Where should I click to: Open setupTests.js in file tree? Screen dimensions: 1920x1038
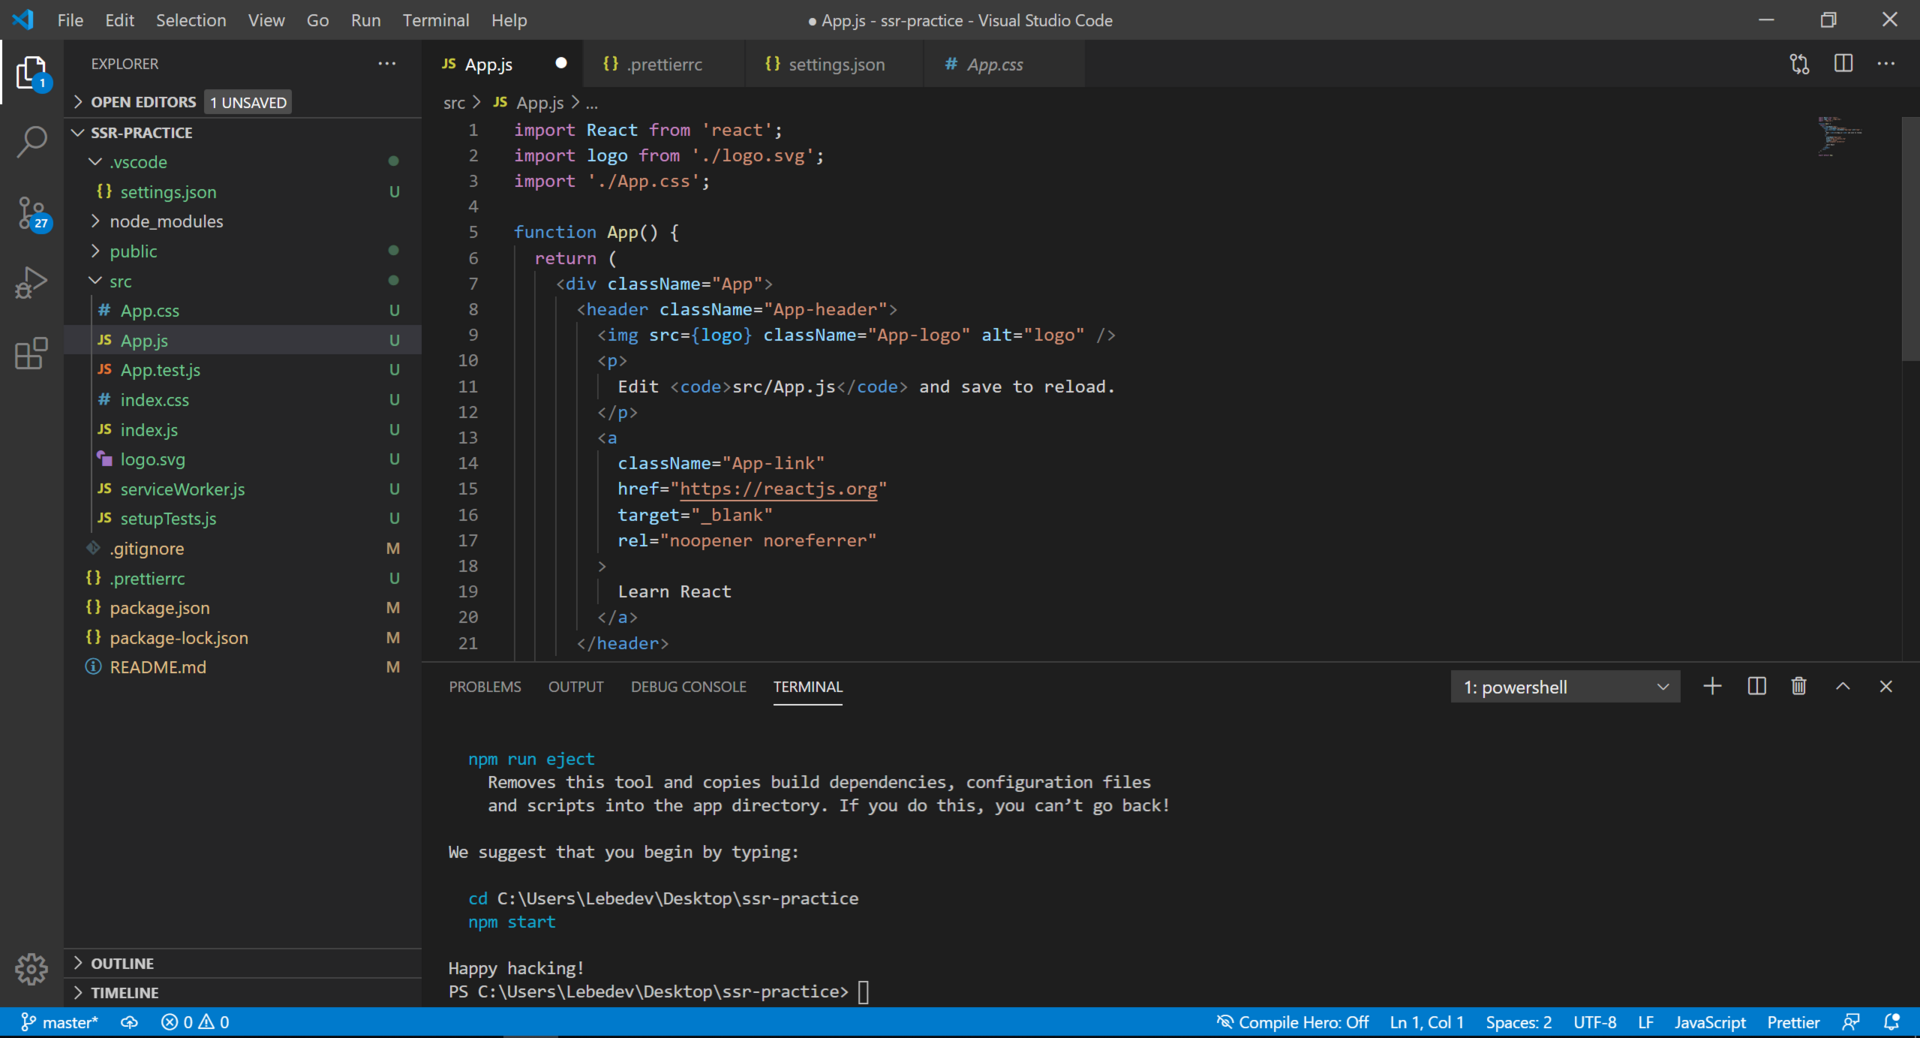(x=243, y=519)
